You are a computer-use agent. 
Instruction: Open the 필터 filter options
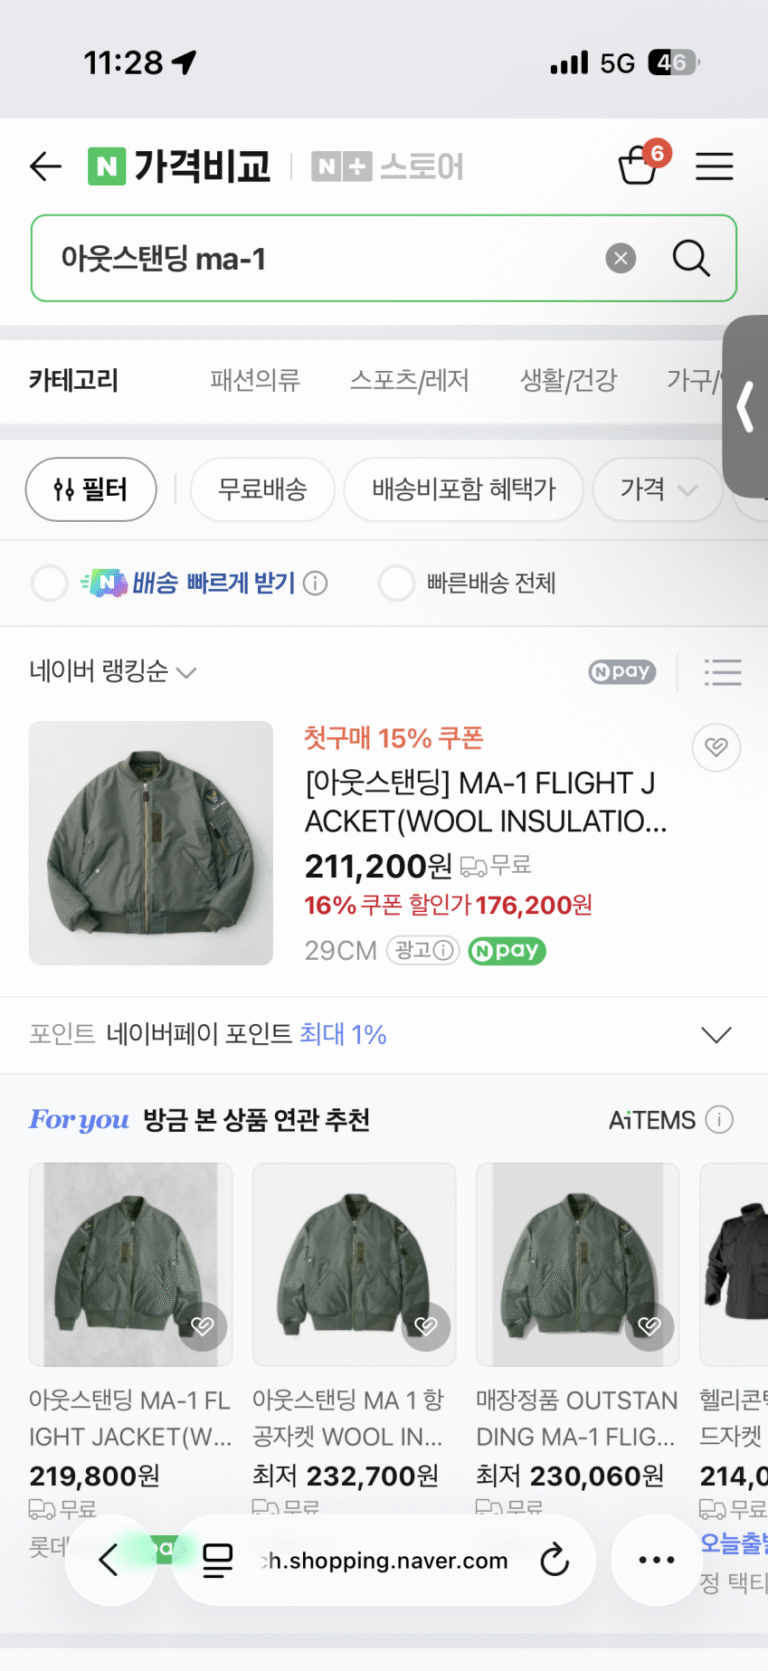pyautogui.click(x=91, y=489)
